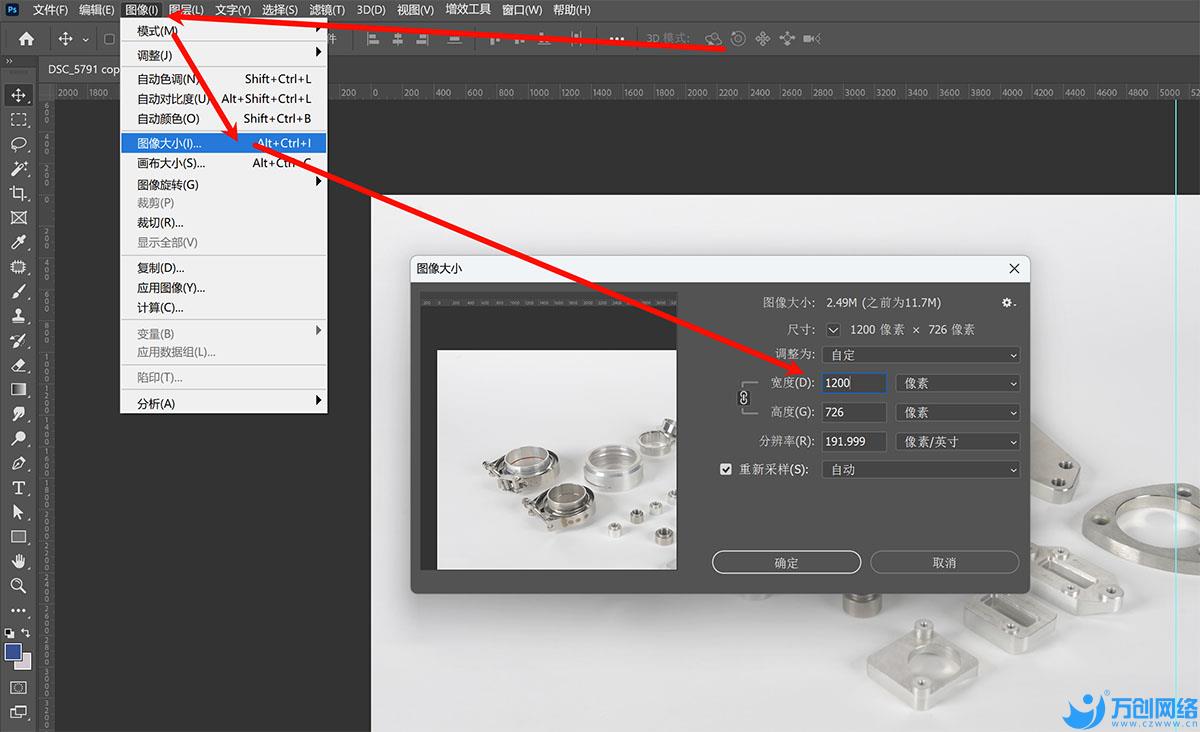The width and height of the screenshot is (1200, 732).
Task: Click the 高度(G) height input field
Action: (x=853, y=412)
